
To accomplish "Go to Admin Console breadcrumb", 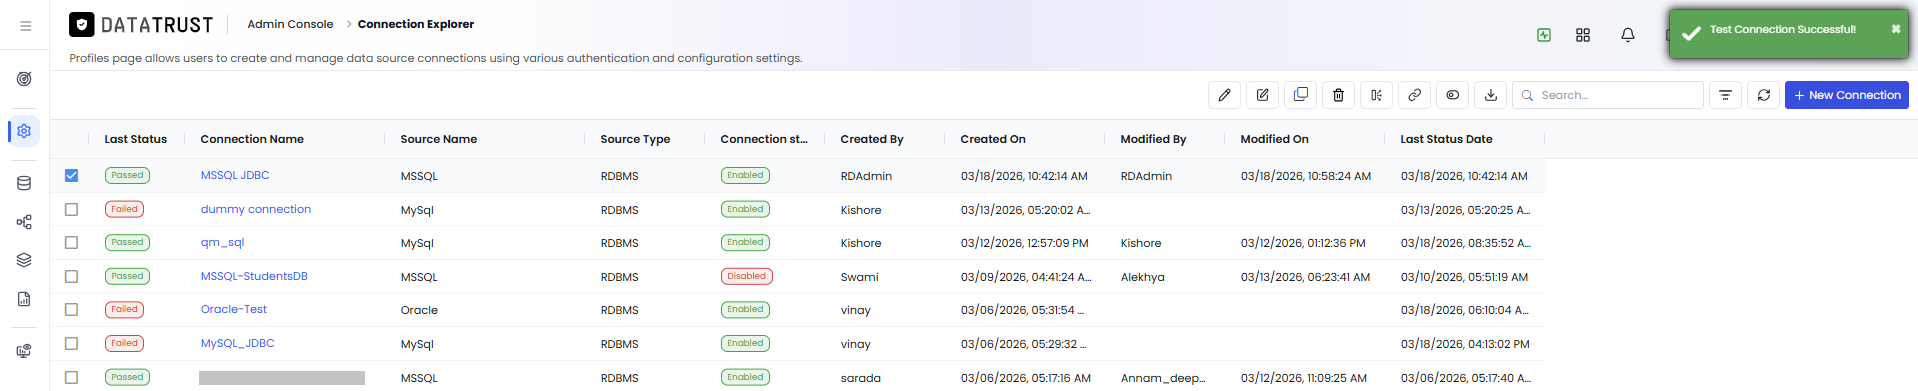I will click(x=290, y=24).
